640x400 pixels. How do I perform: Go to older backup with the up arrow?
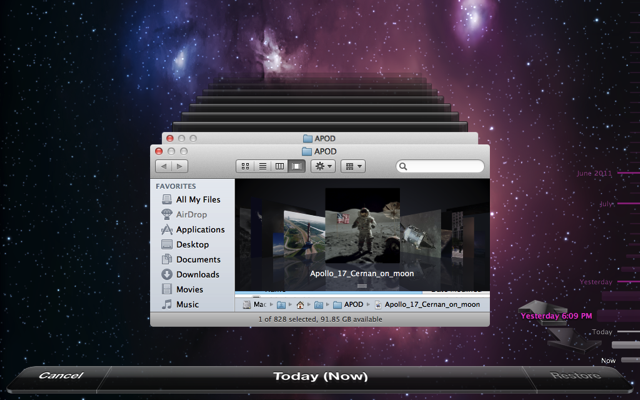click(x=541, y=309)
